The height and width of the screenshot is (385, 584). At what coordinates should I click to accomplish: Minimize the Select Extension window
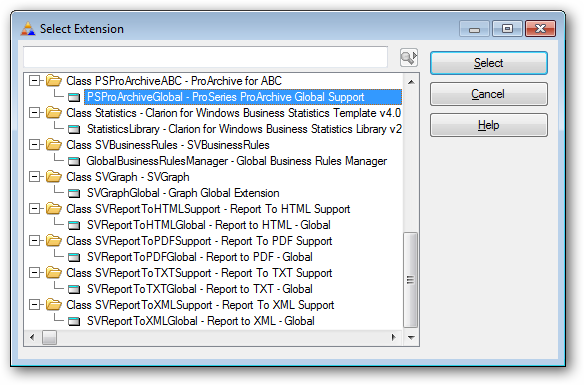click(x=474, y=29)
